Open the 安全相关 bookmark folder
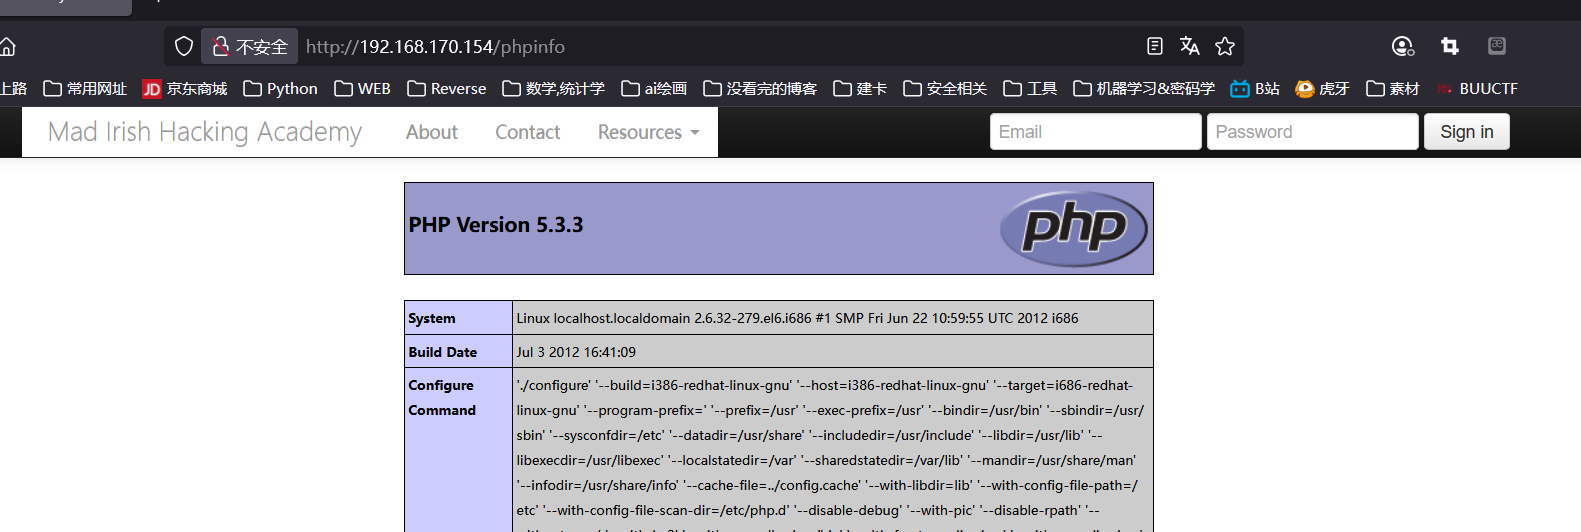The image size is (1581, 532). click(x=945, y=89)
